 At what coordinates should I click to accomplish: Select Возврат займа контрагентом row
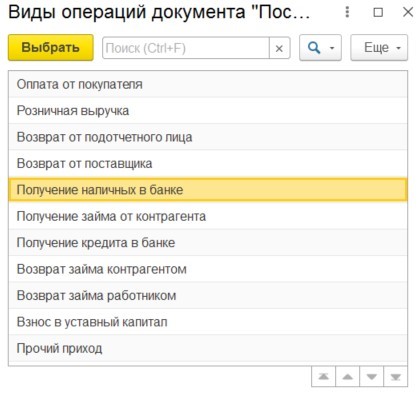(208, 269)
